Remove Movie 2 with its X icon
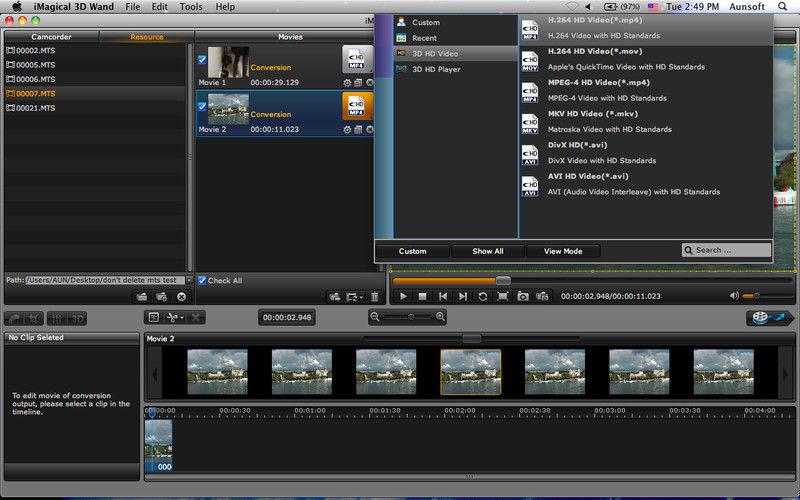Viewport: 800px width, 500px height. click(370, 130)
